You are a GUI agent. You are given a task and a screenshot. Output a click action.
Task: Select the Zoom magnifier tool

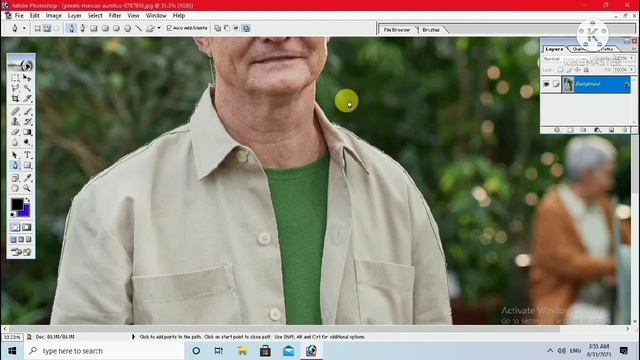click(27, 188)
